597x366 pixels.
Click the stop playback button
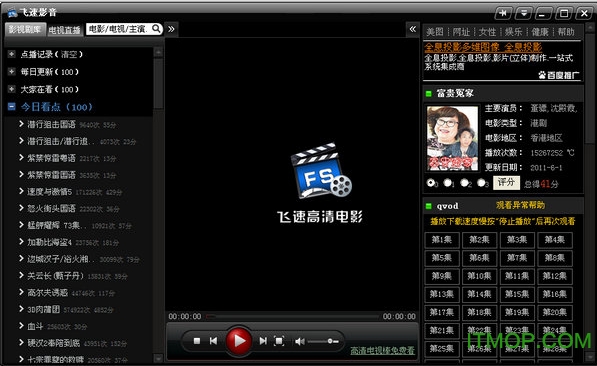(x=196, y=341)
